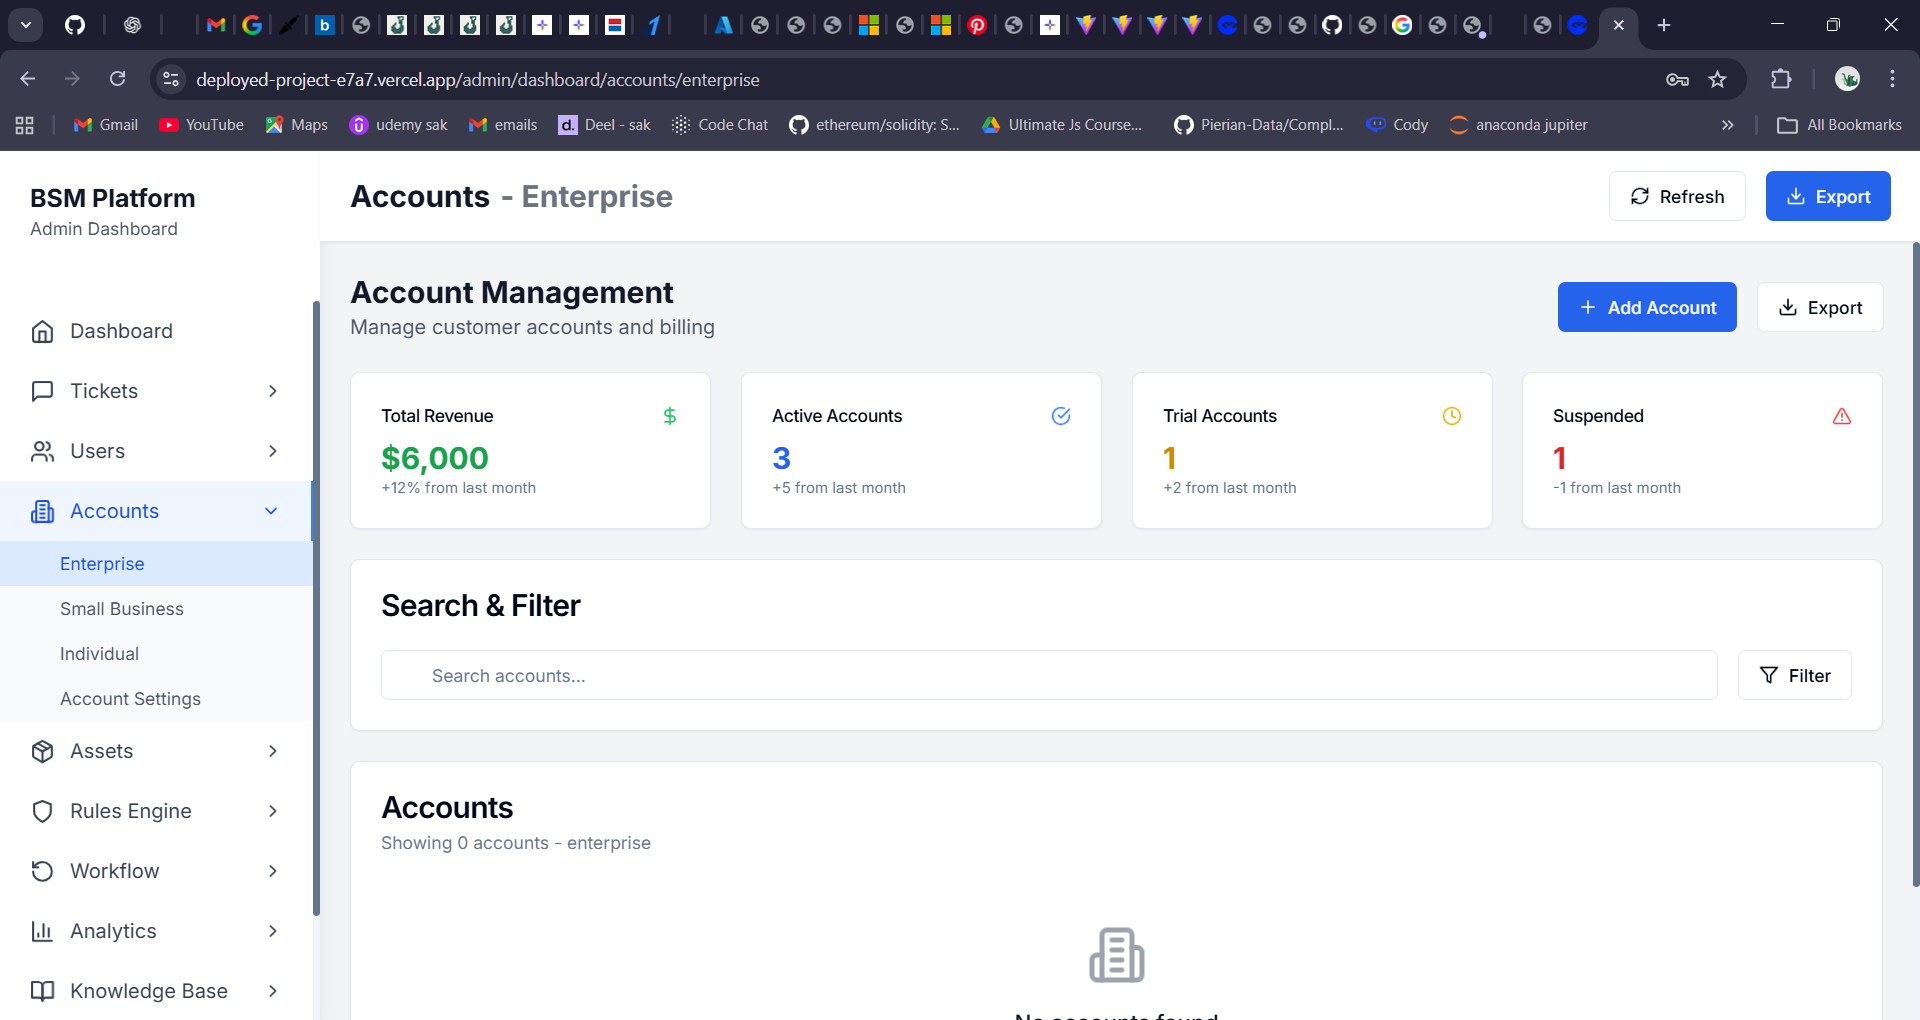1920x1020 pixels.
Task: Click the Tickets speech bubble icon
Action: [x=42, y=391]
